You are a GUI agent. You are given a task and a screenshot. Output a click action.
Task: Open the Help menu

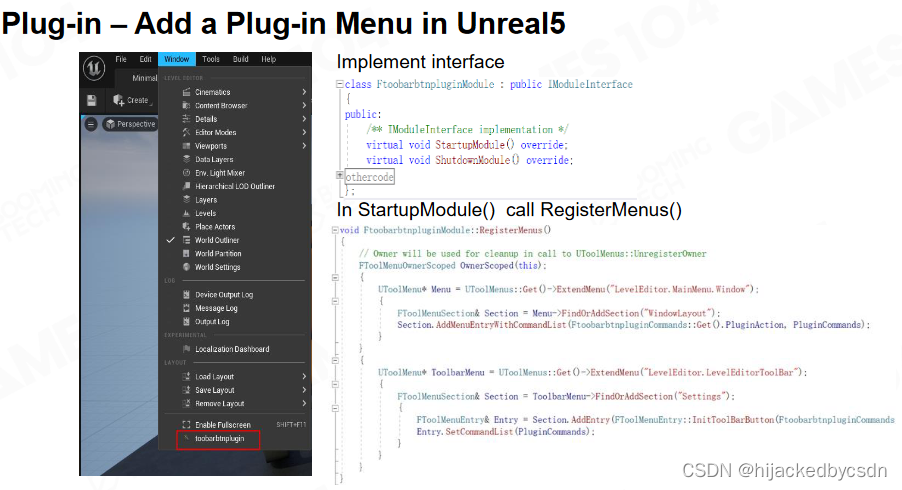pyautogui.click(x=269, y=59)
